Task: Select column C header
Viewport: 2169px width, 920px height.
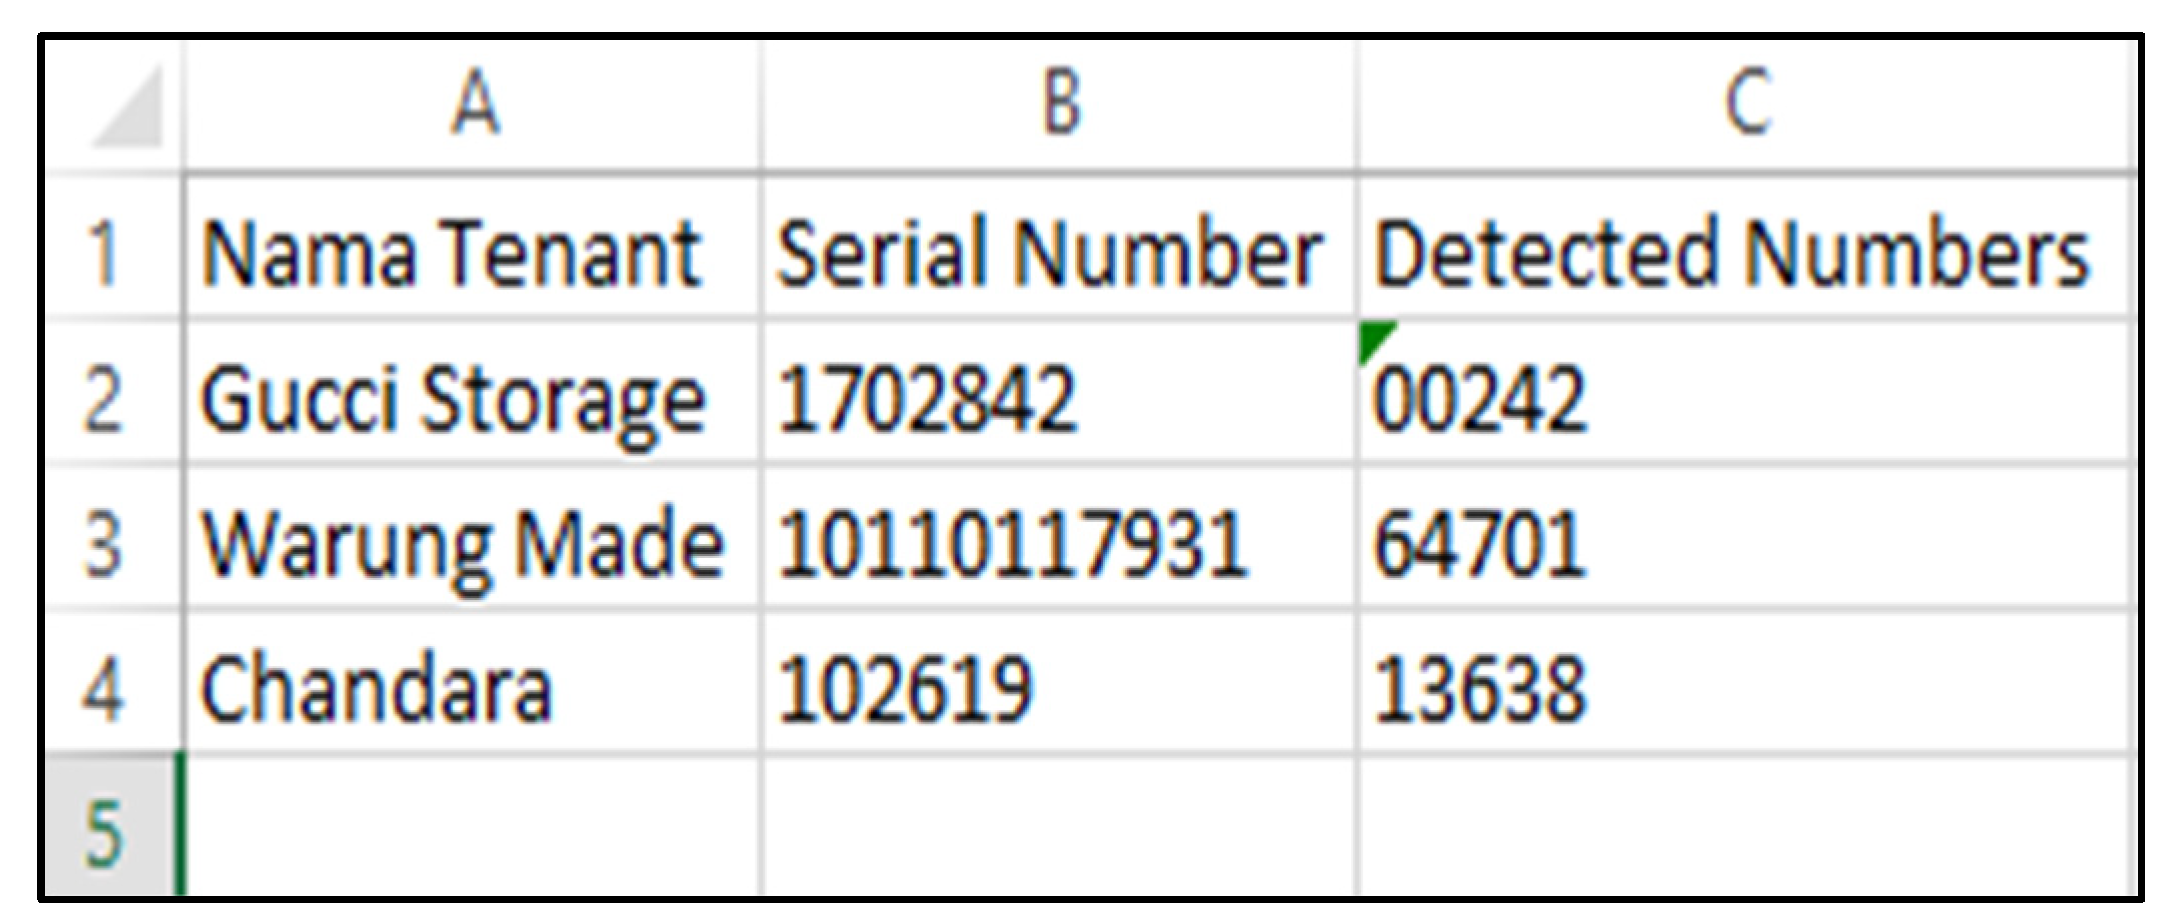Action: click(x=1747, y=104)
